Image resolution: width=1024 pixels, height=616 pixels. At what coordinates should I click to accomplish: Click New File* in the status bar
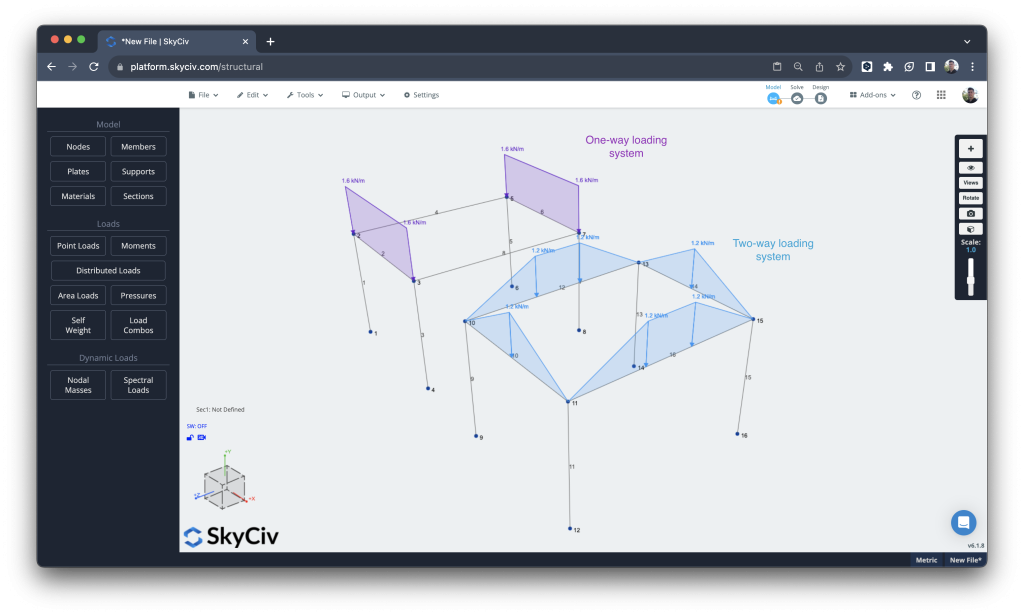(x=965, y=560)
